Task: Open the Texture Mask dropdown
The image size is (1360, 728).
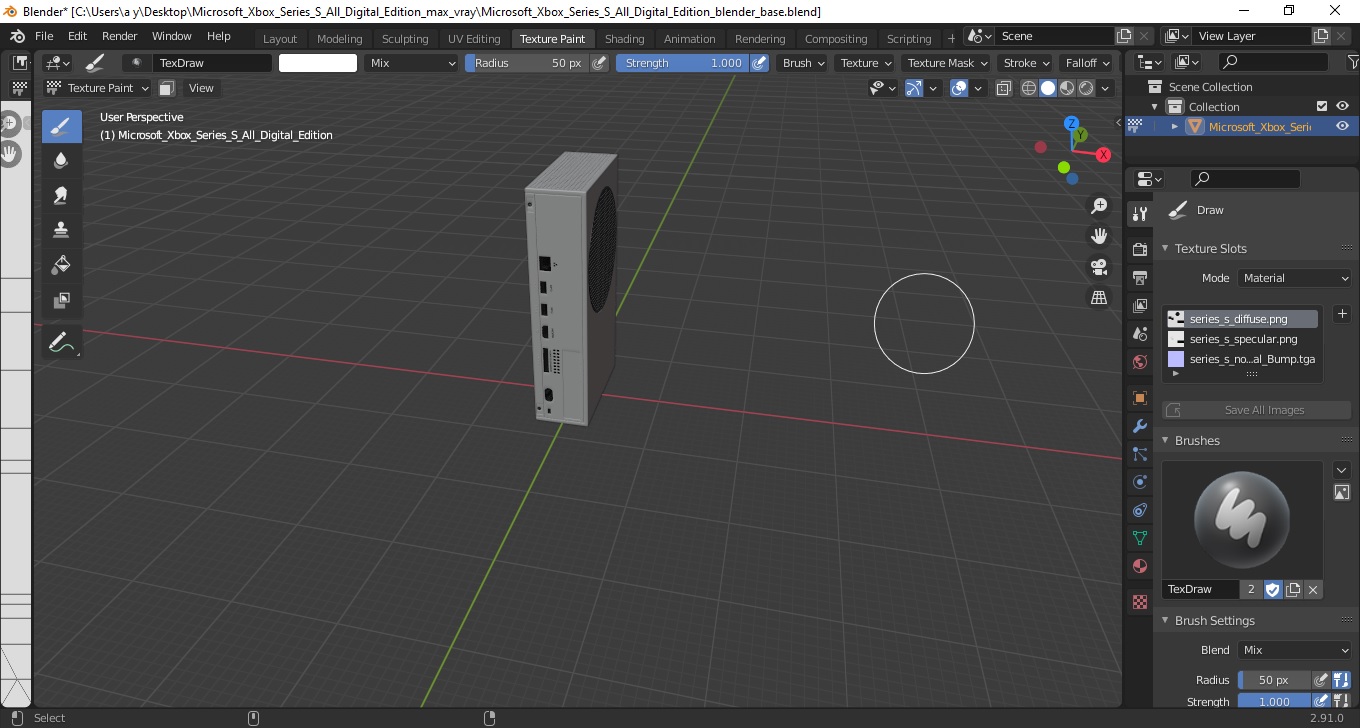Action: (946, 63)
